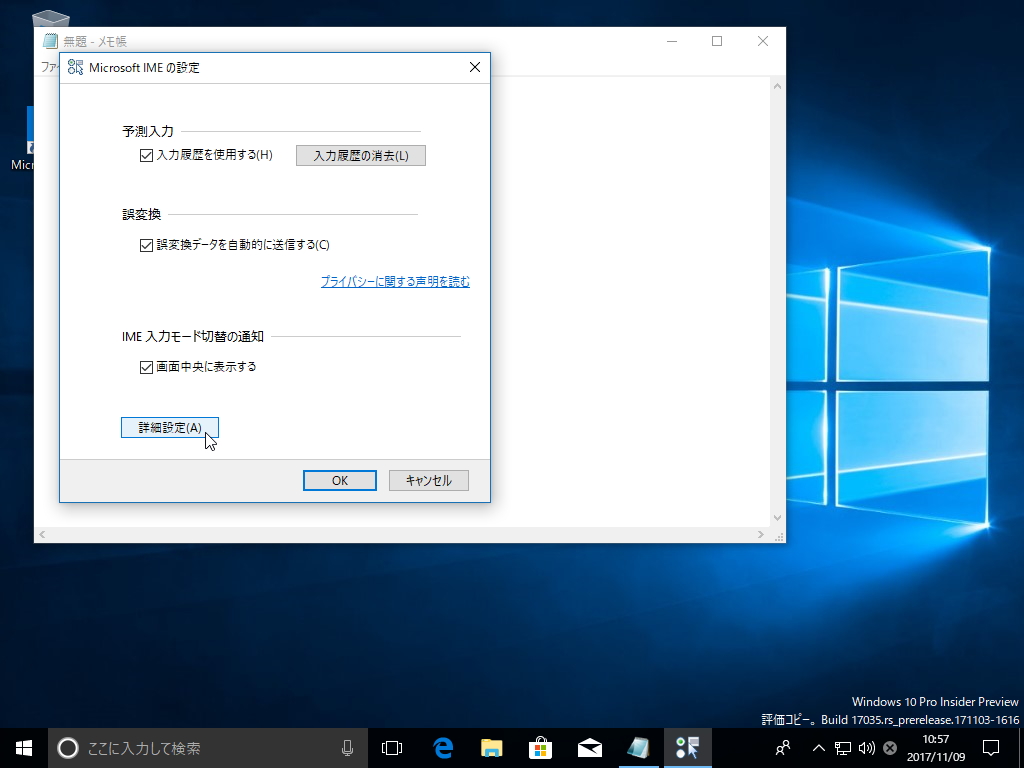
Task: Confirm settings with the OK button
Action: (x=339, y=480)
